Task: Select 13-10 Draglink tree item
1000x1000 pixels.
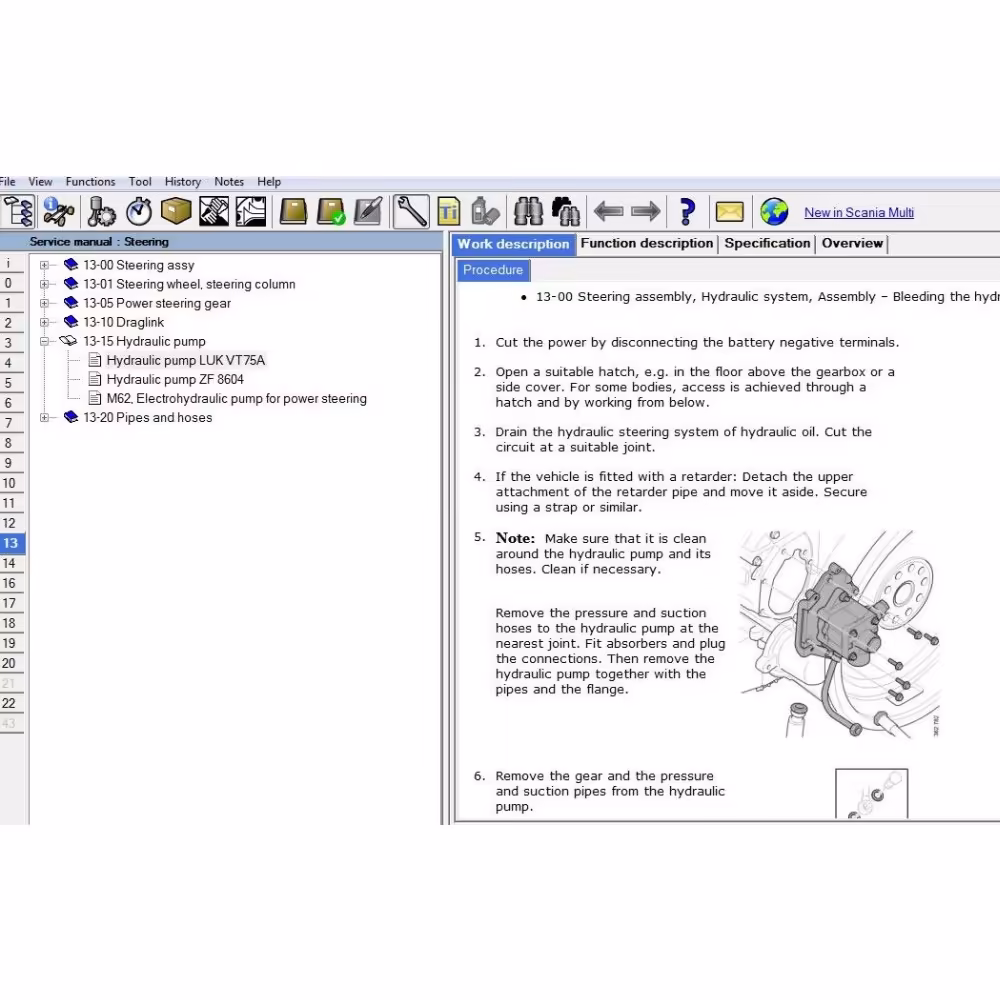Action: [123, 323]
